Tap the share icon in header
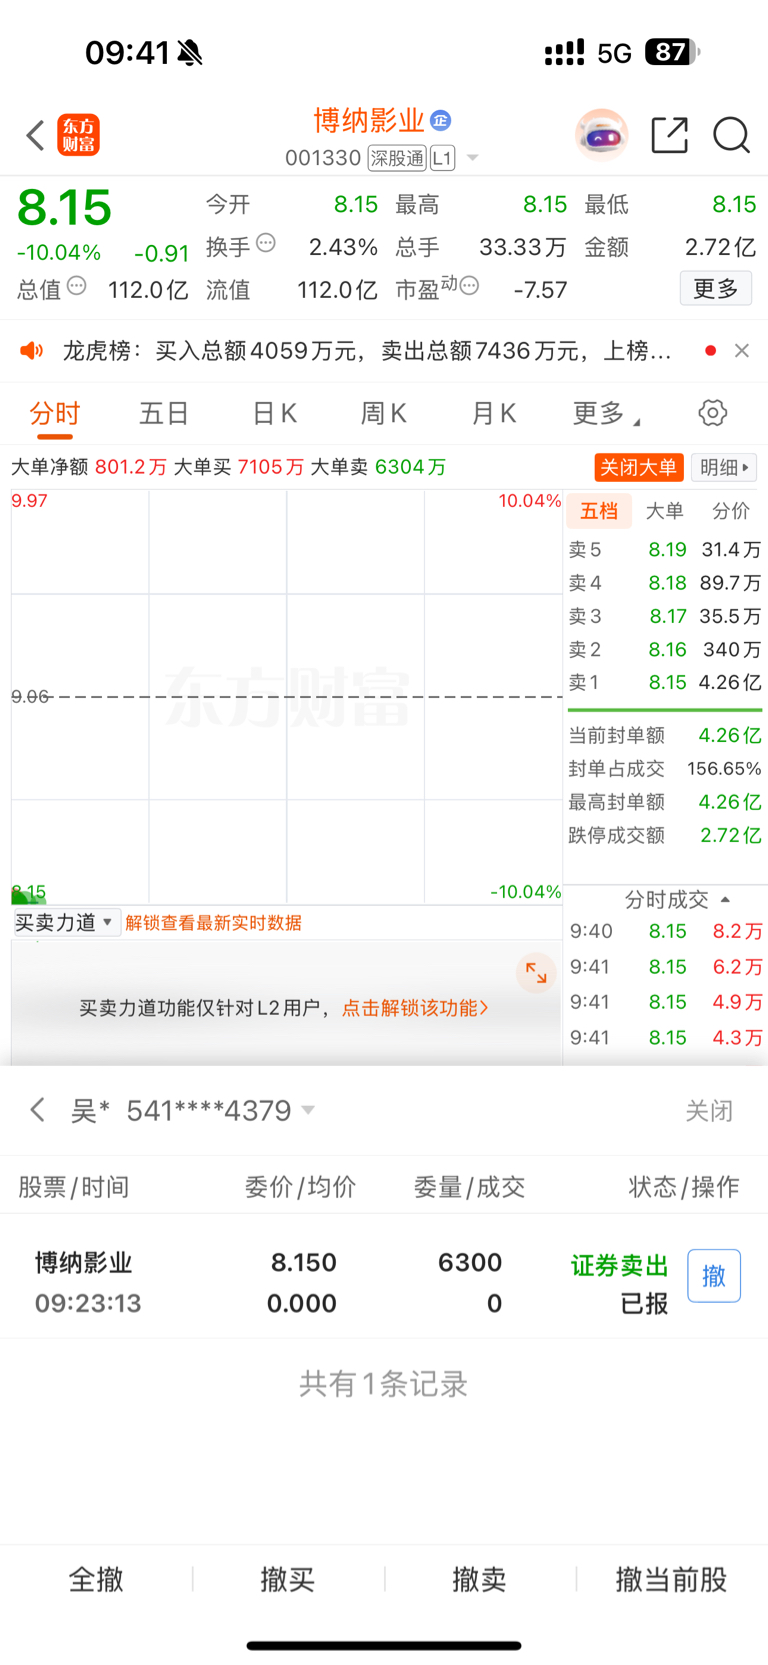This screenshot has height=1665, width=768. click(669, 134)
